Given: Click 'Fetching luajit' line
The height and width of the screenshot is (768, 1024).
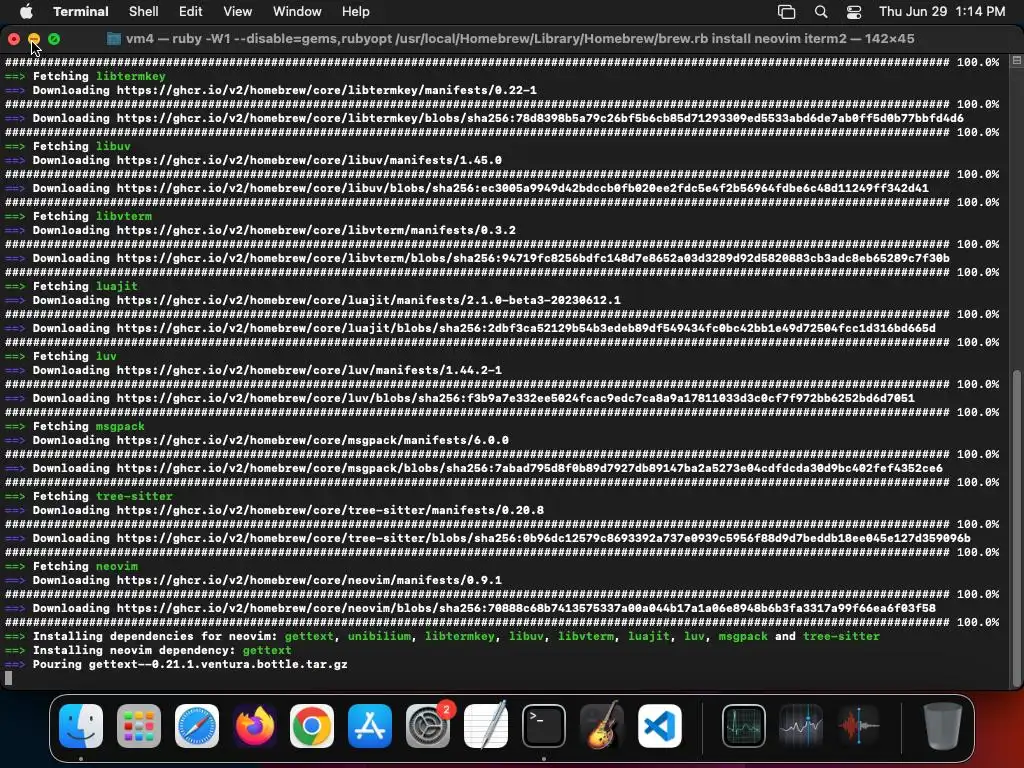Looking at the screenshot, I should 72,285.
